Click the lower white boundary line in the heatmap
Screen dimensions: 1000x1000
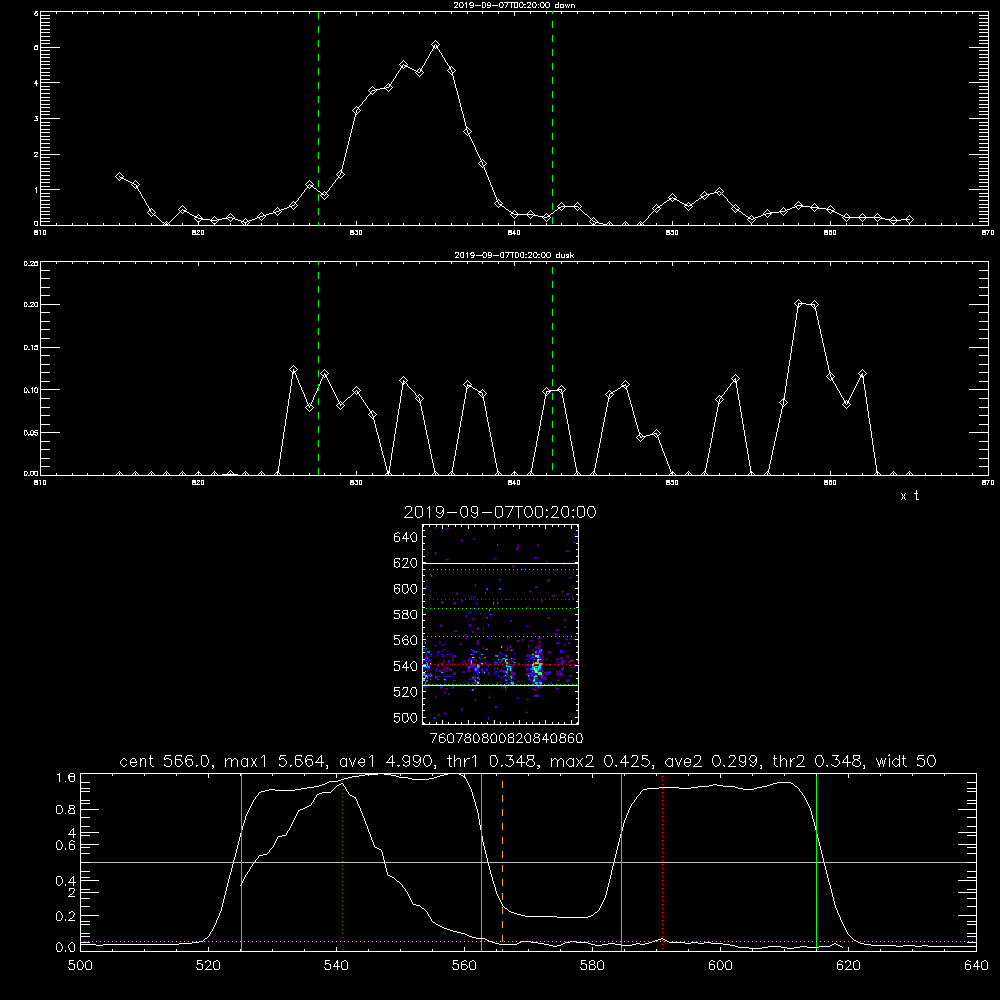pos(500,685)
